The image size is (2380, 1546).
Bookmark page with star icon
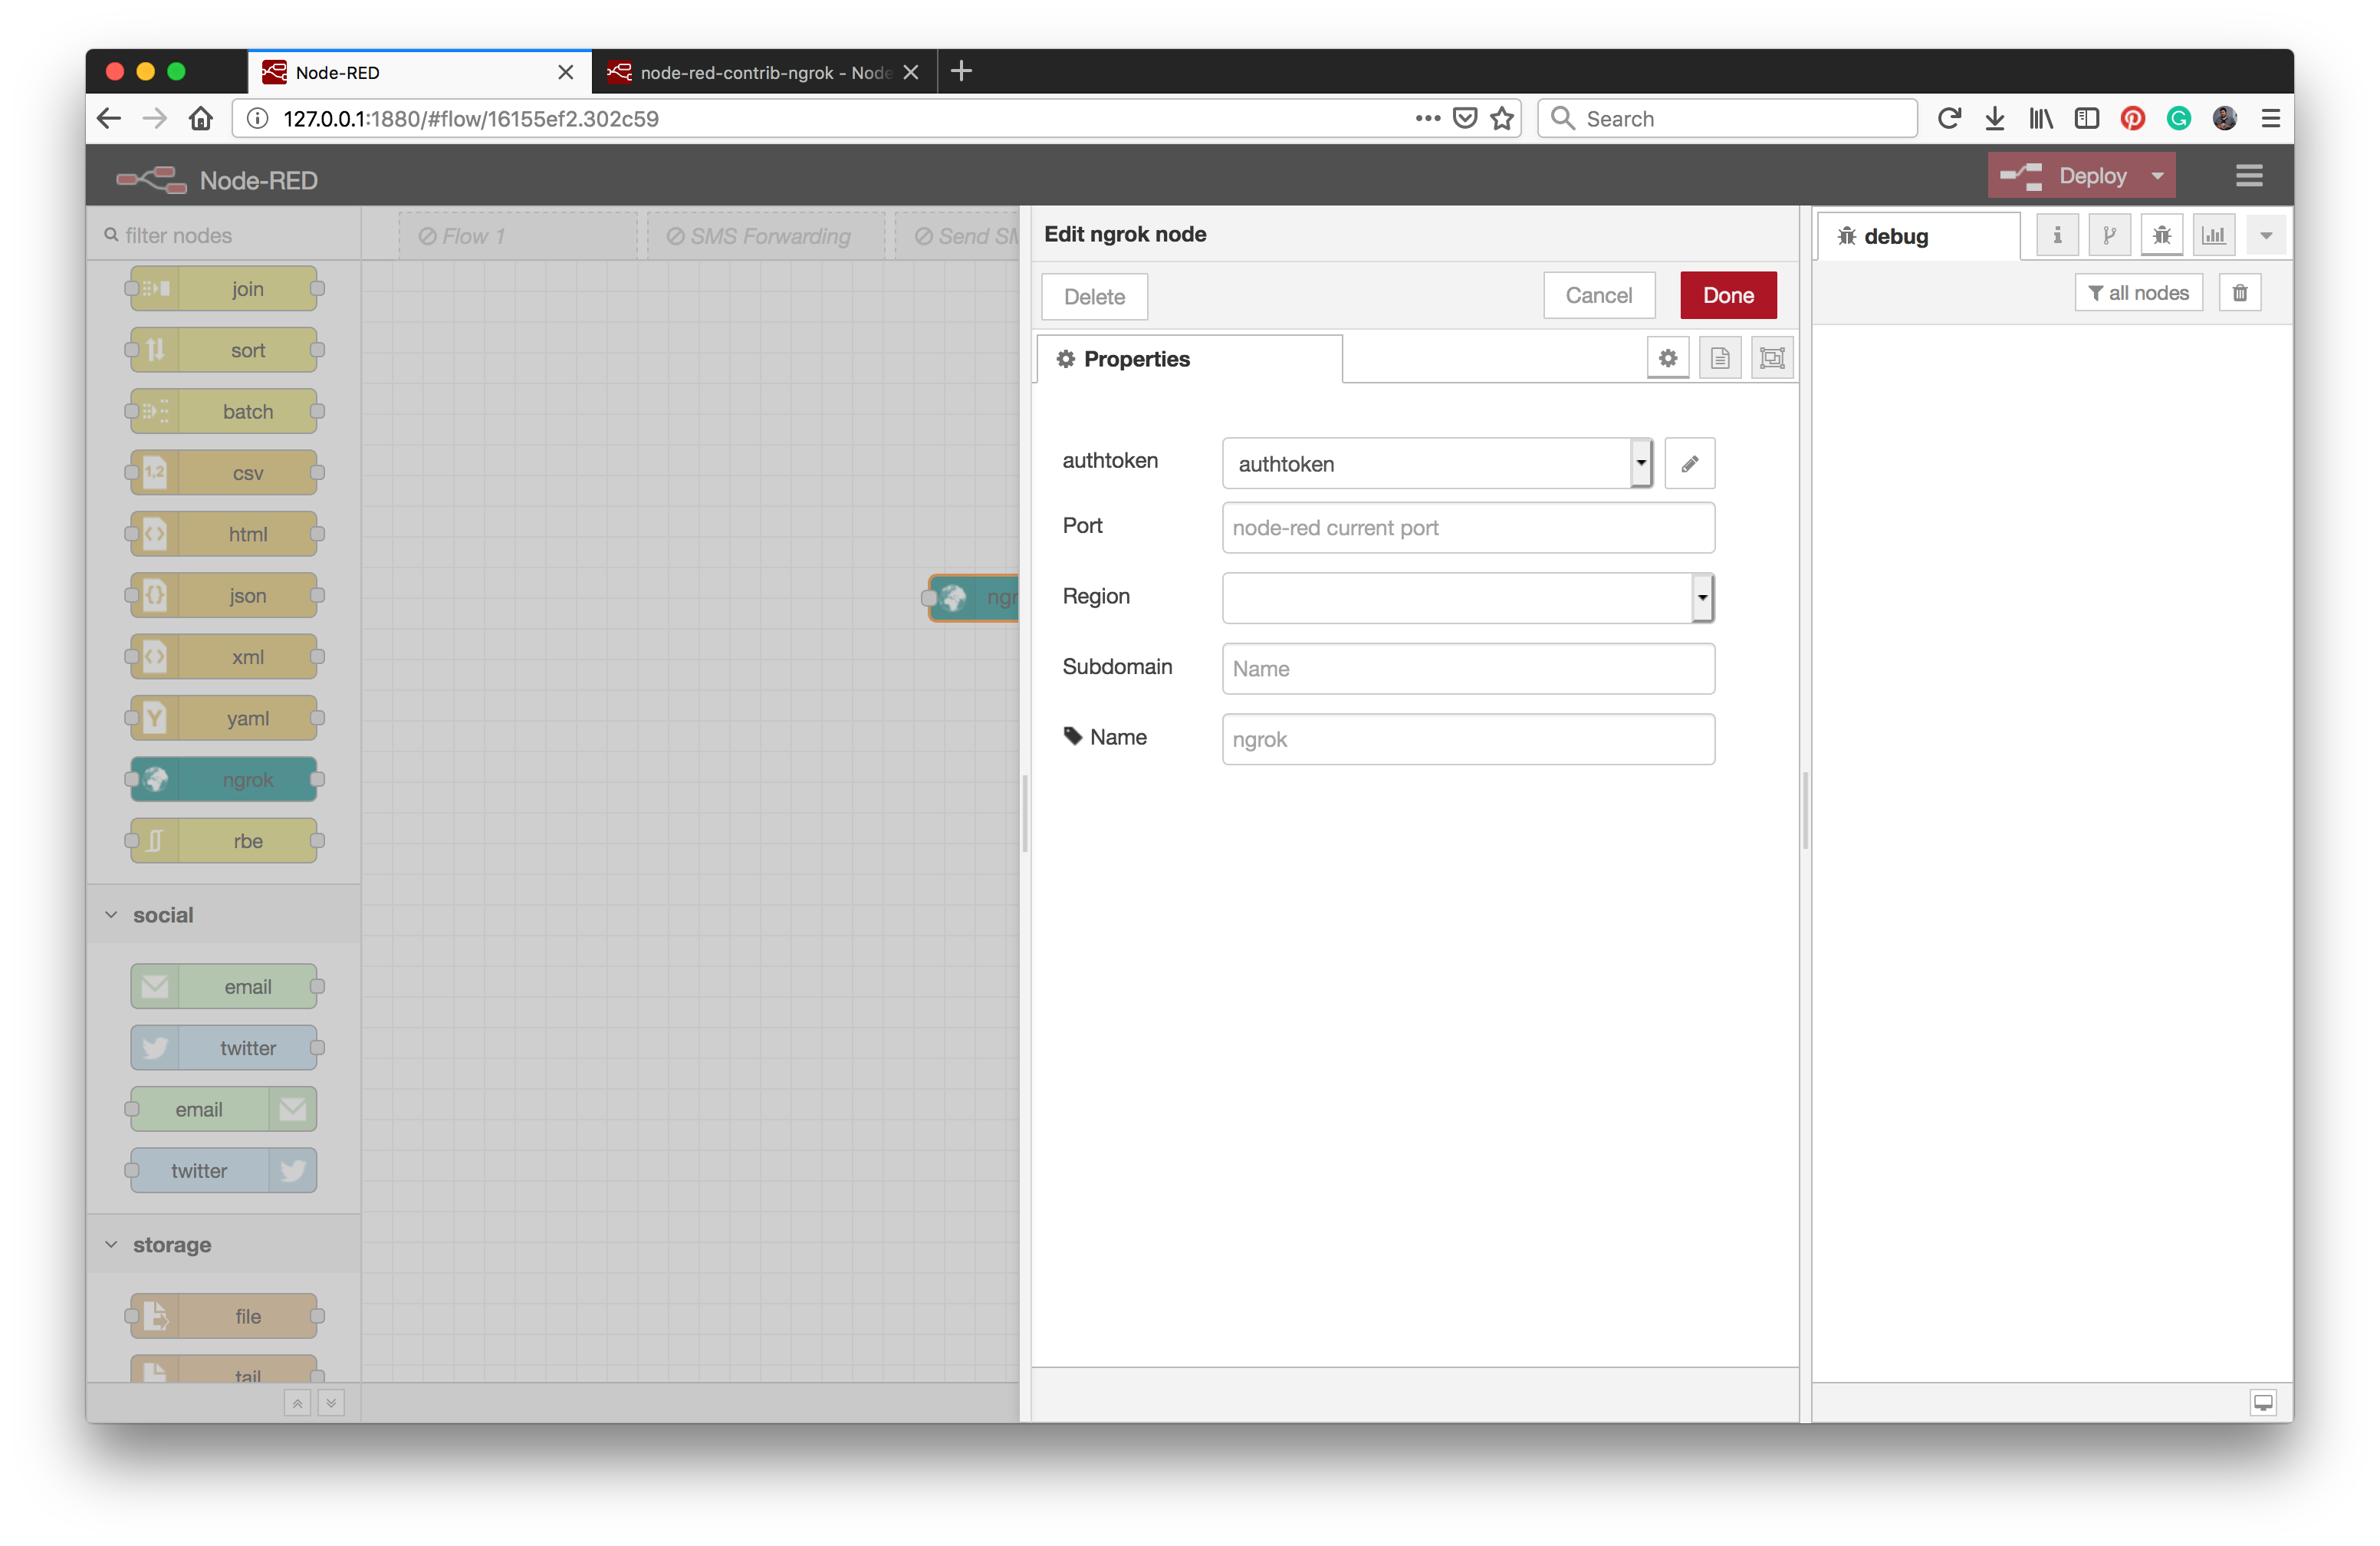coord(1502,119)
